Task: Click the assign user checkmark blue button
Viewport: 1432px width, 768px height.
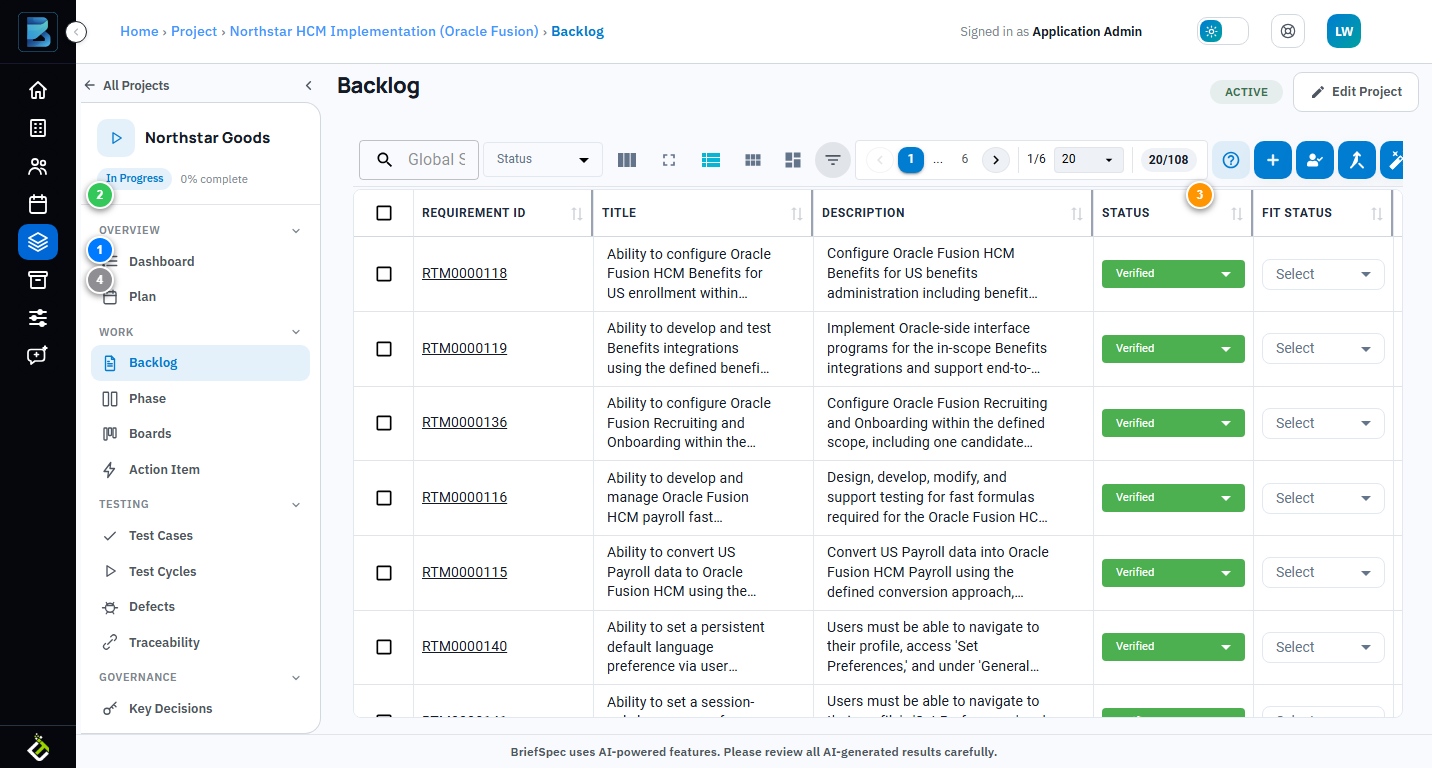Action: (x=1315, y=160)
